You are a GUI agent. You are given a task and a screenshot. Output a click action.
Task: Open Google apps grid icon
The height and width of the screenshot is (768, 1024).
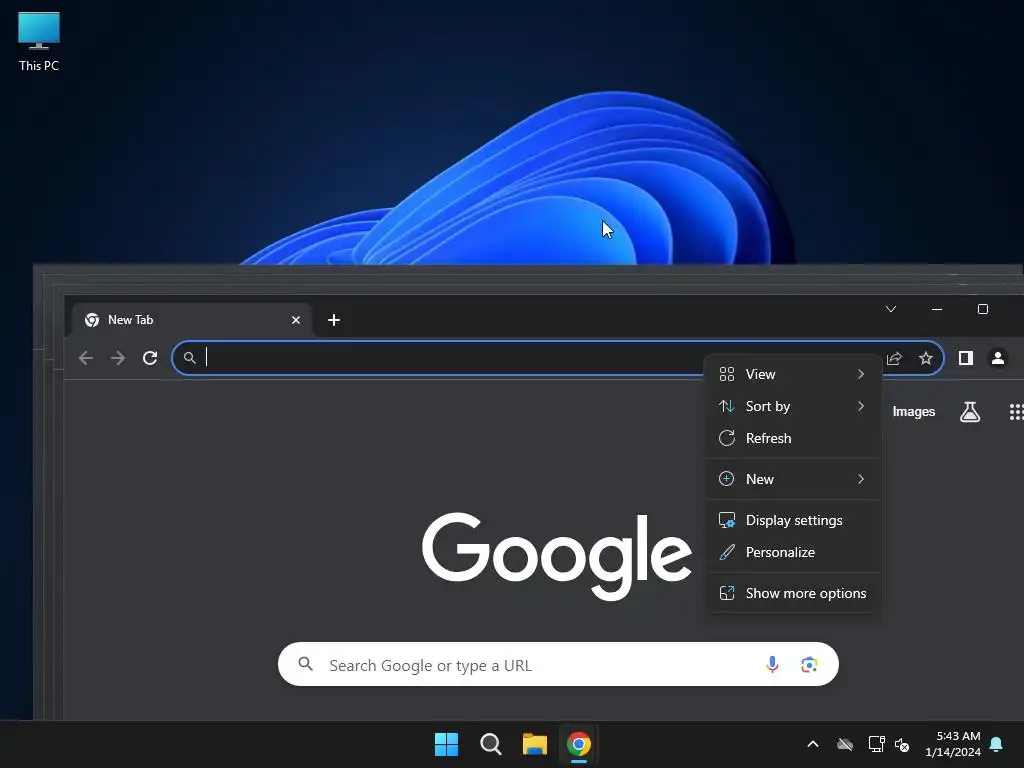pyautogui.click(x=1016, y=411)
